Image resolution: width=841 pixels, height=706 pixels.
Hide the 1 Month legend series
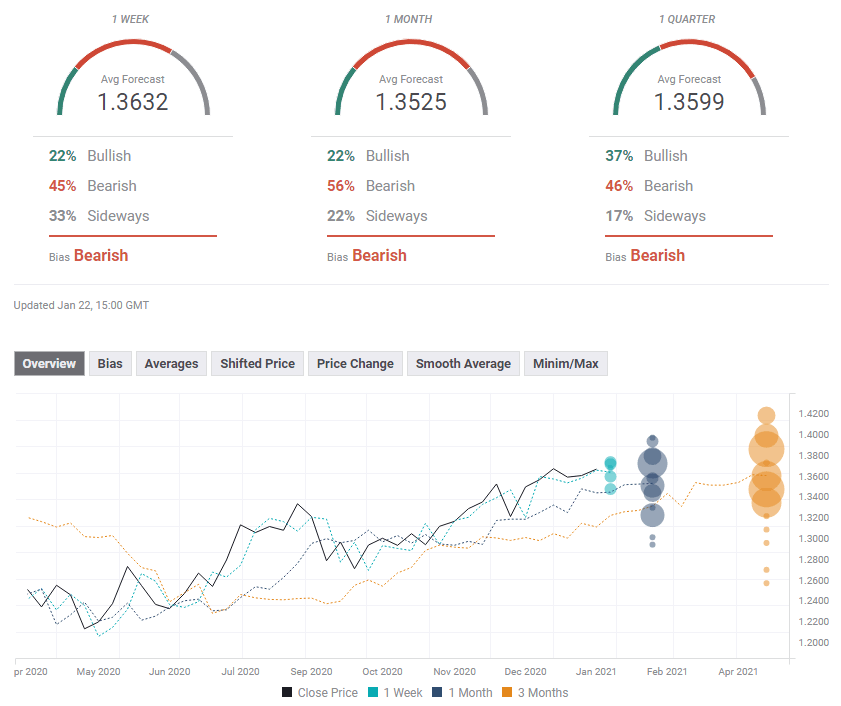tap(463, 692)
